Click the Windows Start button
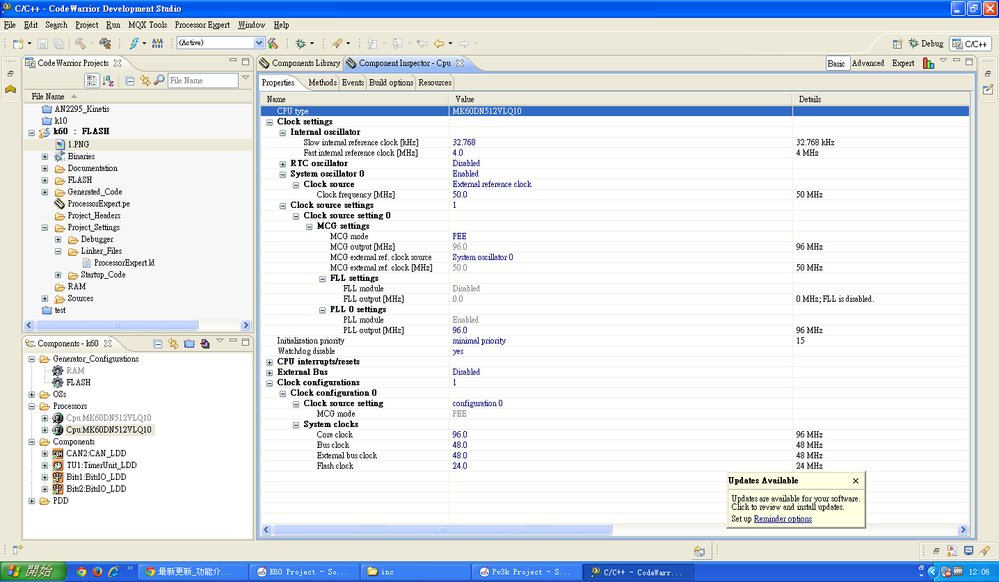The image size is (999, 582). [33, 571]
